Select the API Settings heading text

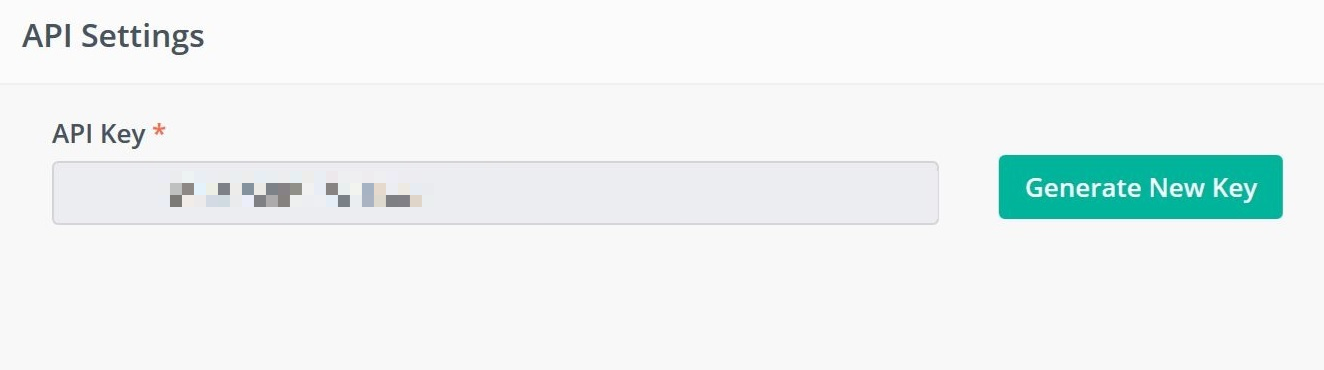[x=113, y=37]
